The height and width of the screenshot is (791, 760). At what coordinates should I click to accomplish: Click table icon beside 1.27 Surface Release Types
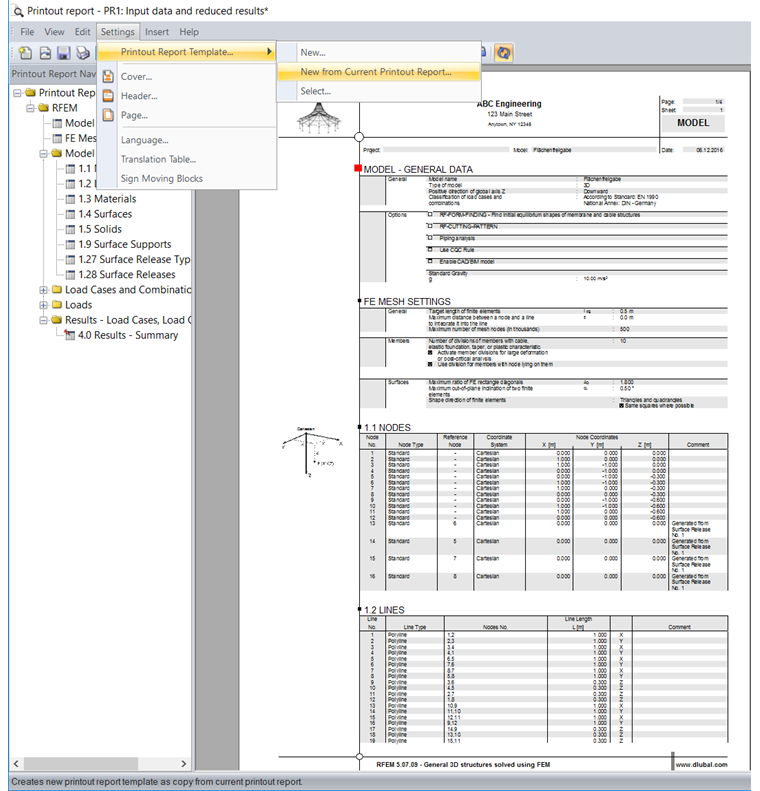pyautogui.click(x=71, y=259)
